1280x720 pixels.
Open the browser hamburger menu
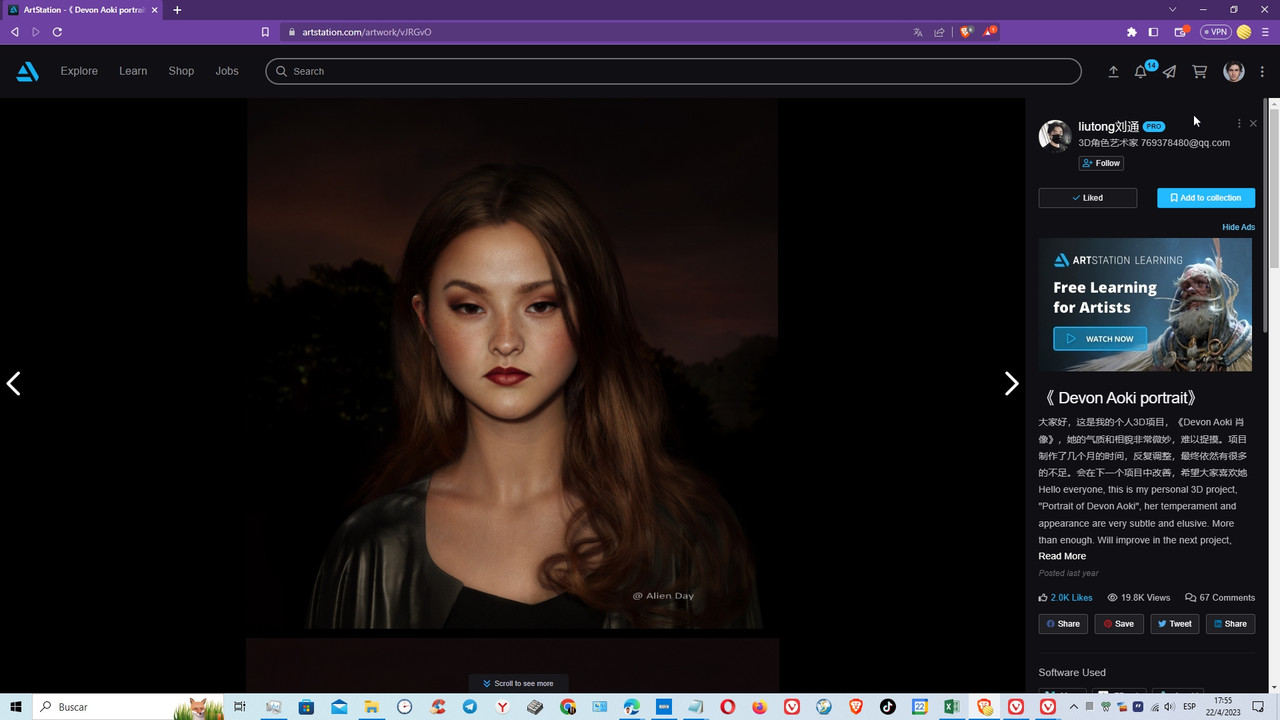point(1264,32)
